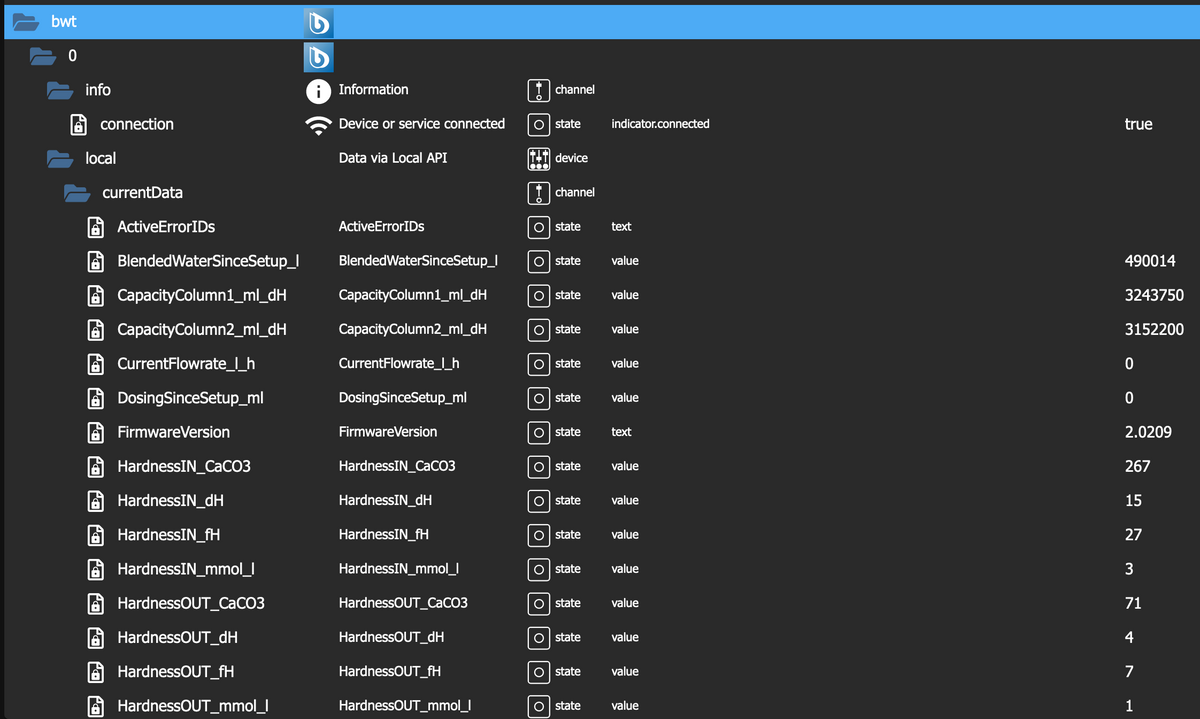
Task: Select the CurrentFlowrate_l_h tree item
Action: 186,364
